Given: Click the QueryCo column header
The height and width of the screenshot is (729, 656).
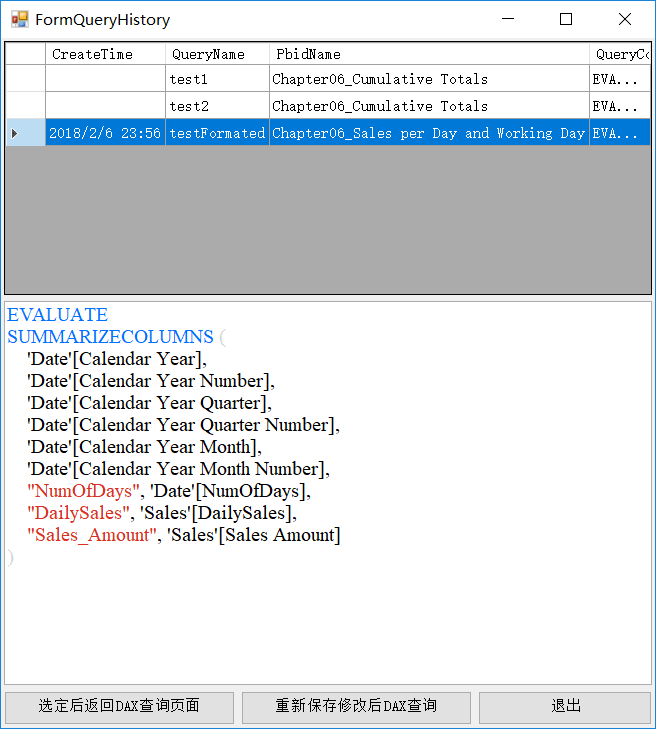Looking at the screenshot, I should click(620, 54).
